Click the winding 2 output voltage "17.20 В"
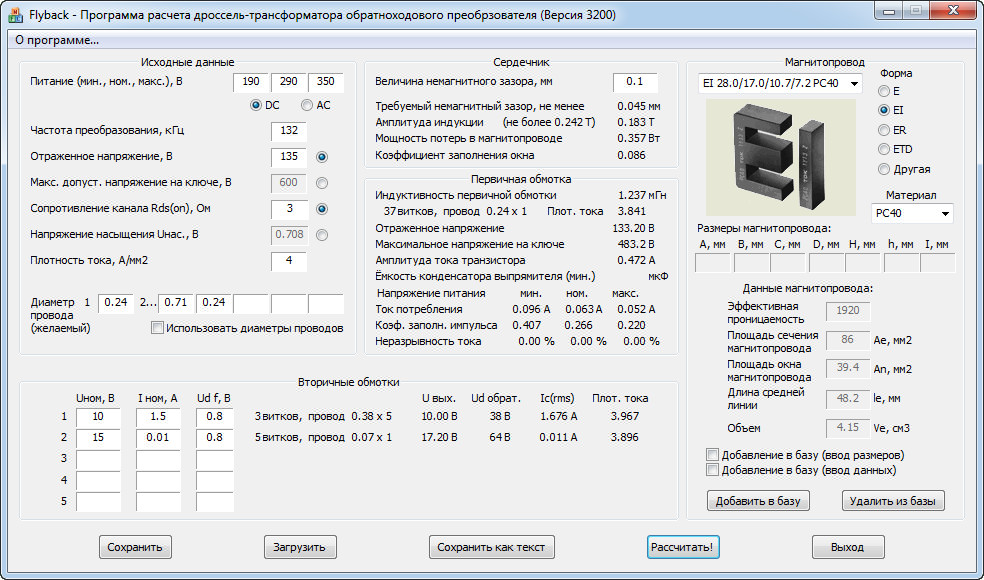This screenshot has height=580, width=984. coord(439,438)
